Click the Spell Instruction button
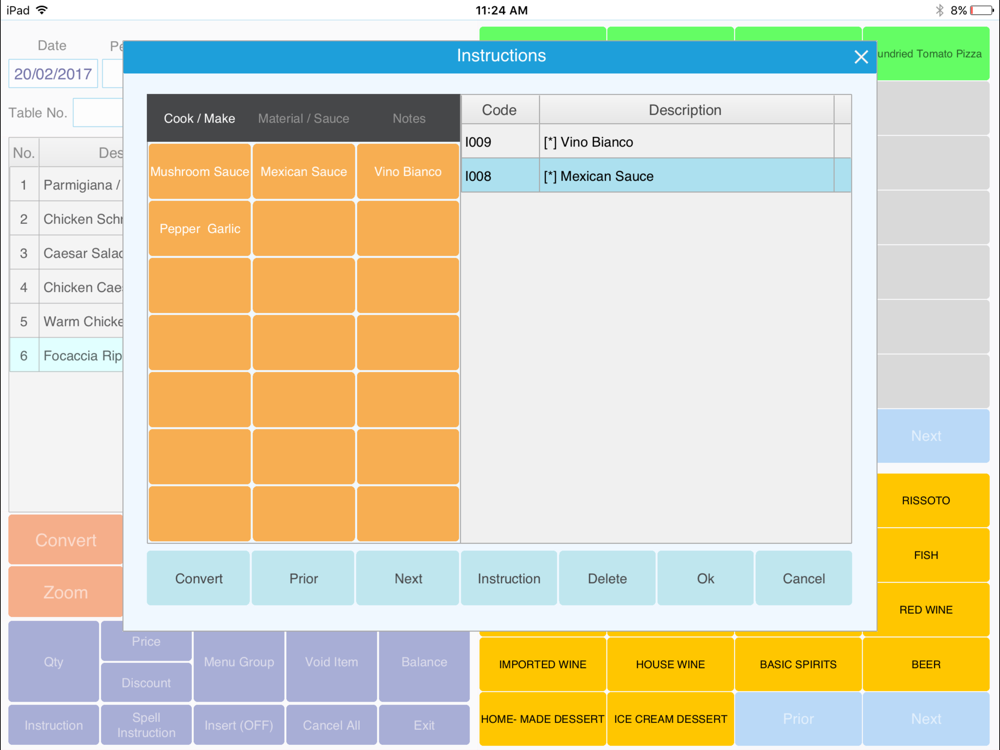The height and width of the screenshot is (750, 1000). pos(146,724)
